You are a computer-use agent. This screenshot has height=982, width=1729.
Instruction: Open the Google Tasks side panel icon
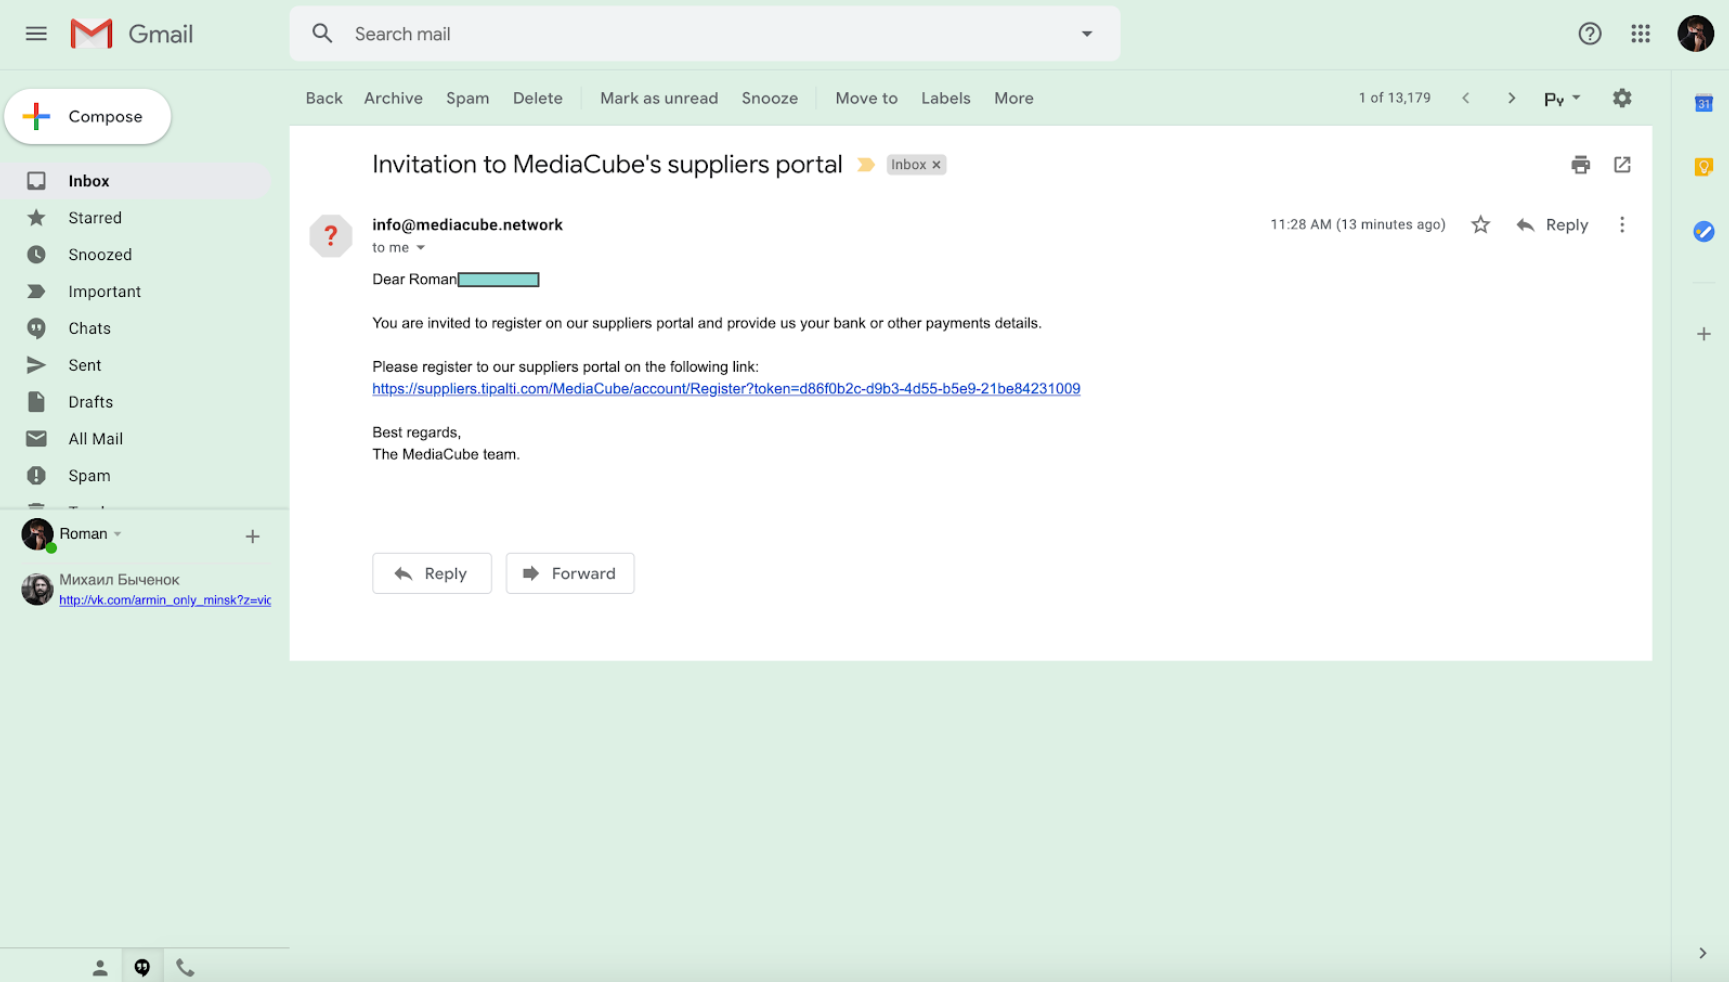1704,232
